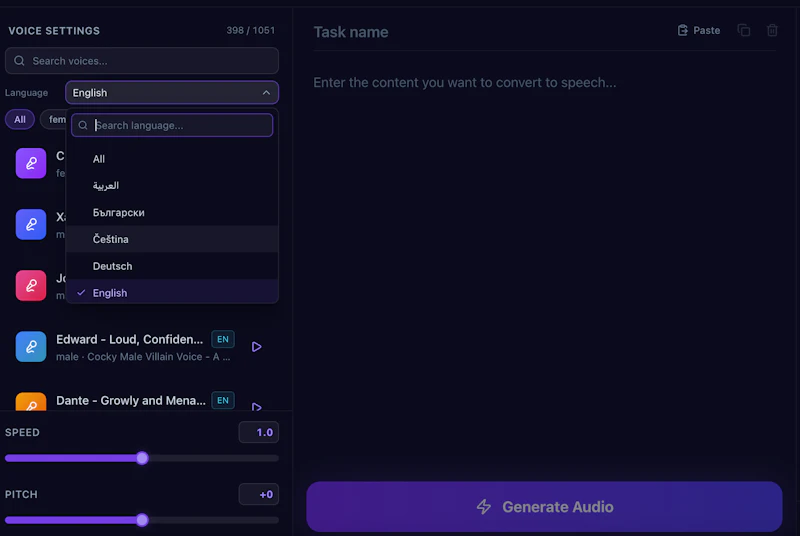Screen dimensions: 800x536
Task: Click Edward's blue microphone avatar
Action: pyautogui.click(x=31, y=347)
